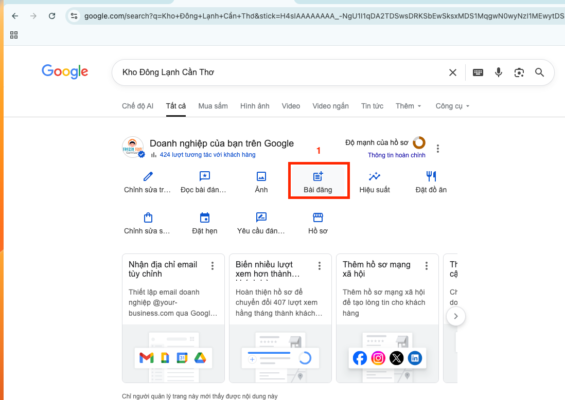
Task: Go back with the browser back arrow
Action: pos(15,16)
